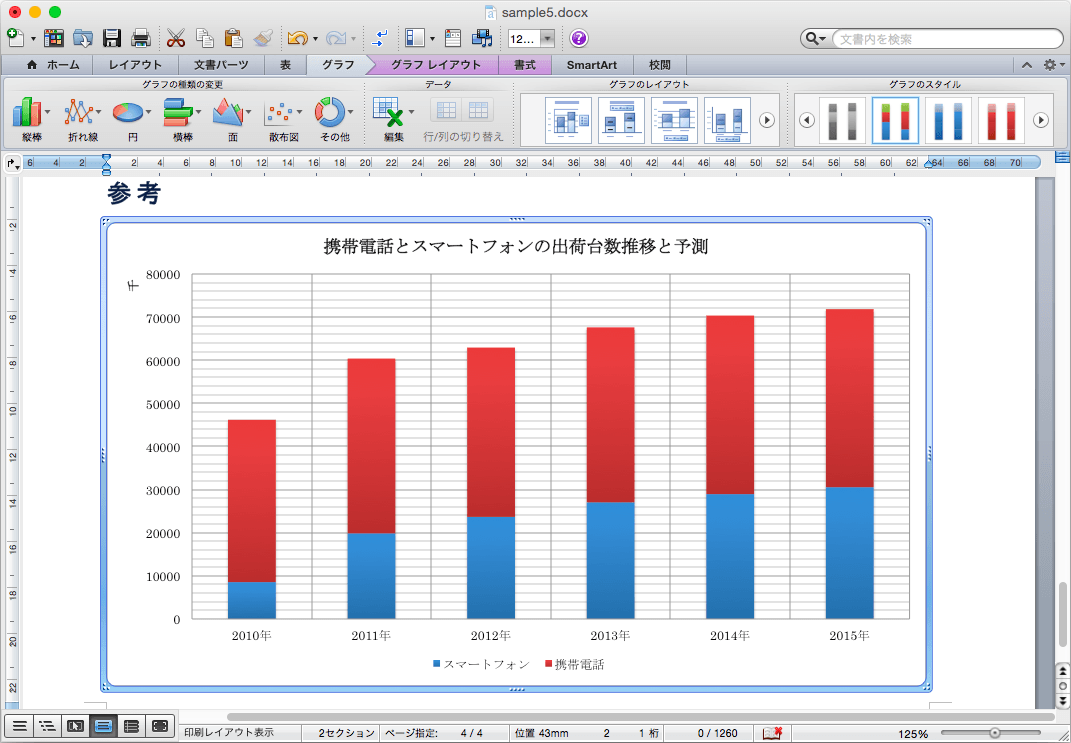
Task: Open the zoom percentage combo box
Action: pyautogui.click(x=531, y=39)
